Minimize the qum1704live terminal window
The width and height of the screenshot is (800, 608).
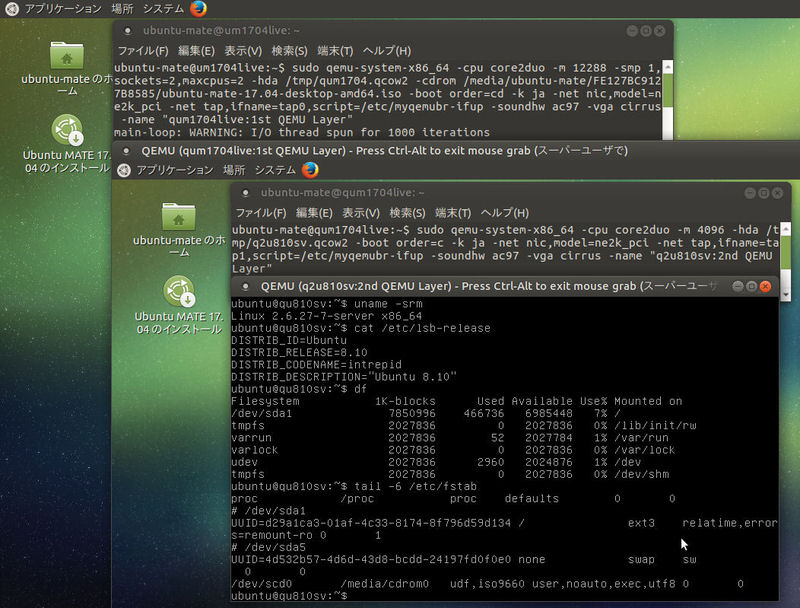point(749,193)
